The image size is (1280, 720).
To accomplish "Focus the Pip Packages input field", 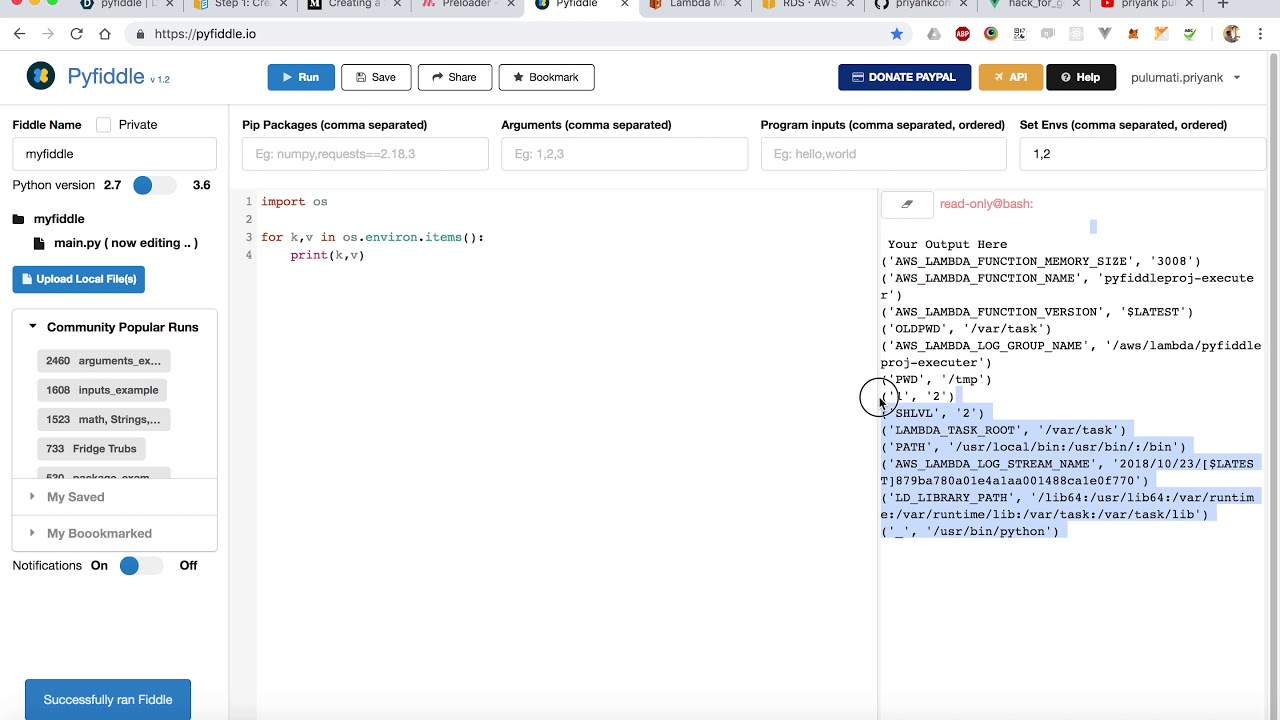I will [x=365, y=154].
